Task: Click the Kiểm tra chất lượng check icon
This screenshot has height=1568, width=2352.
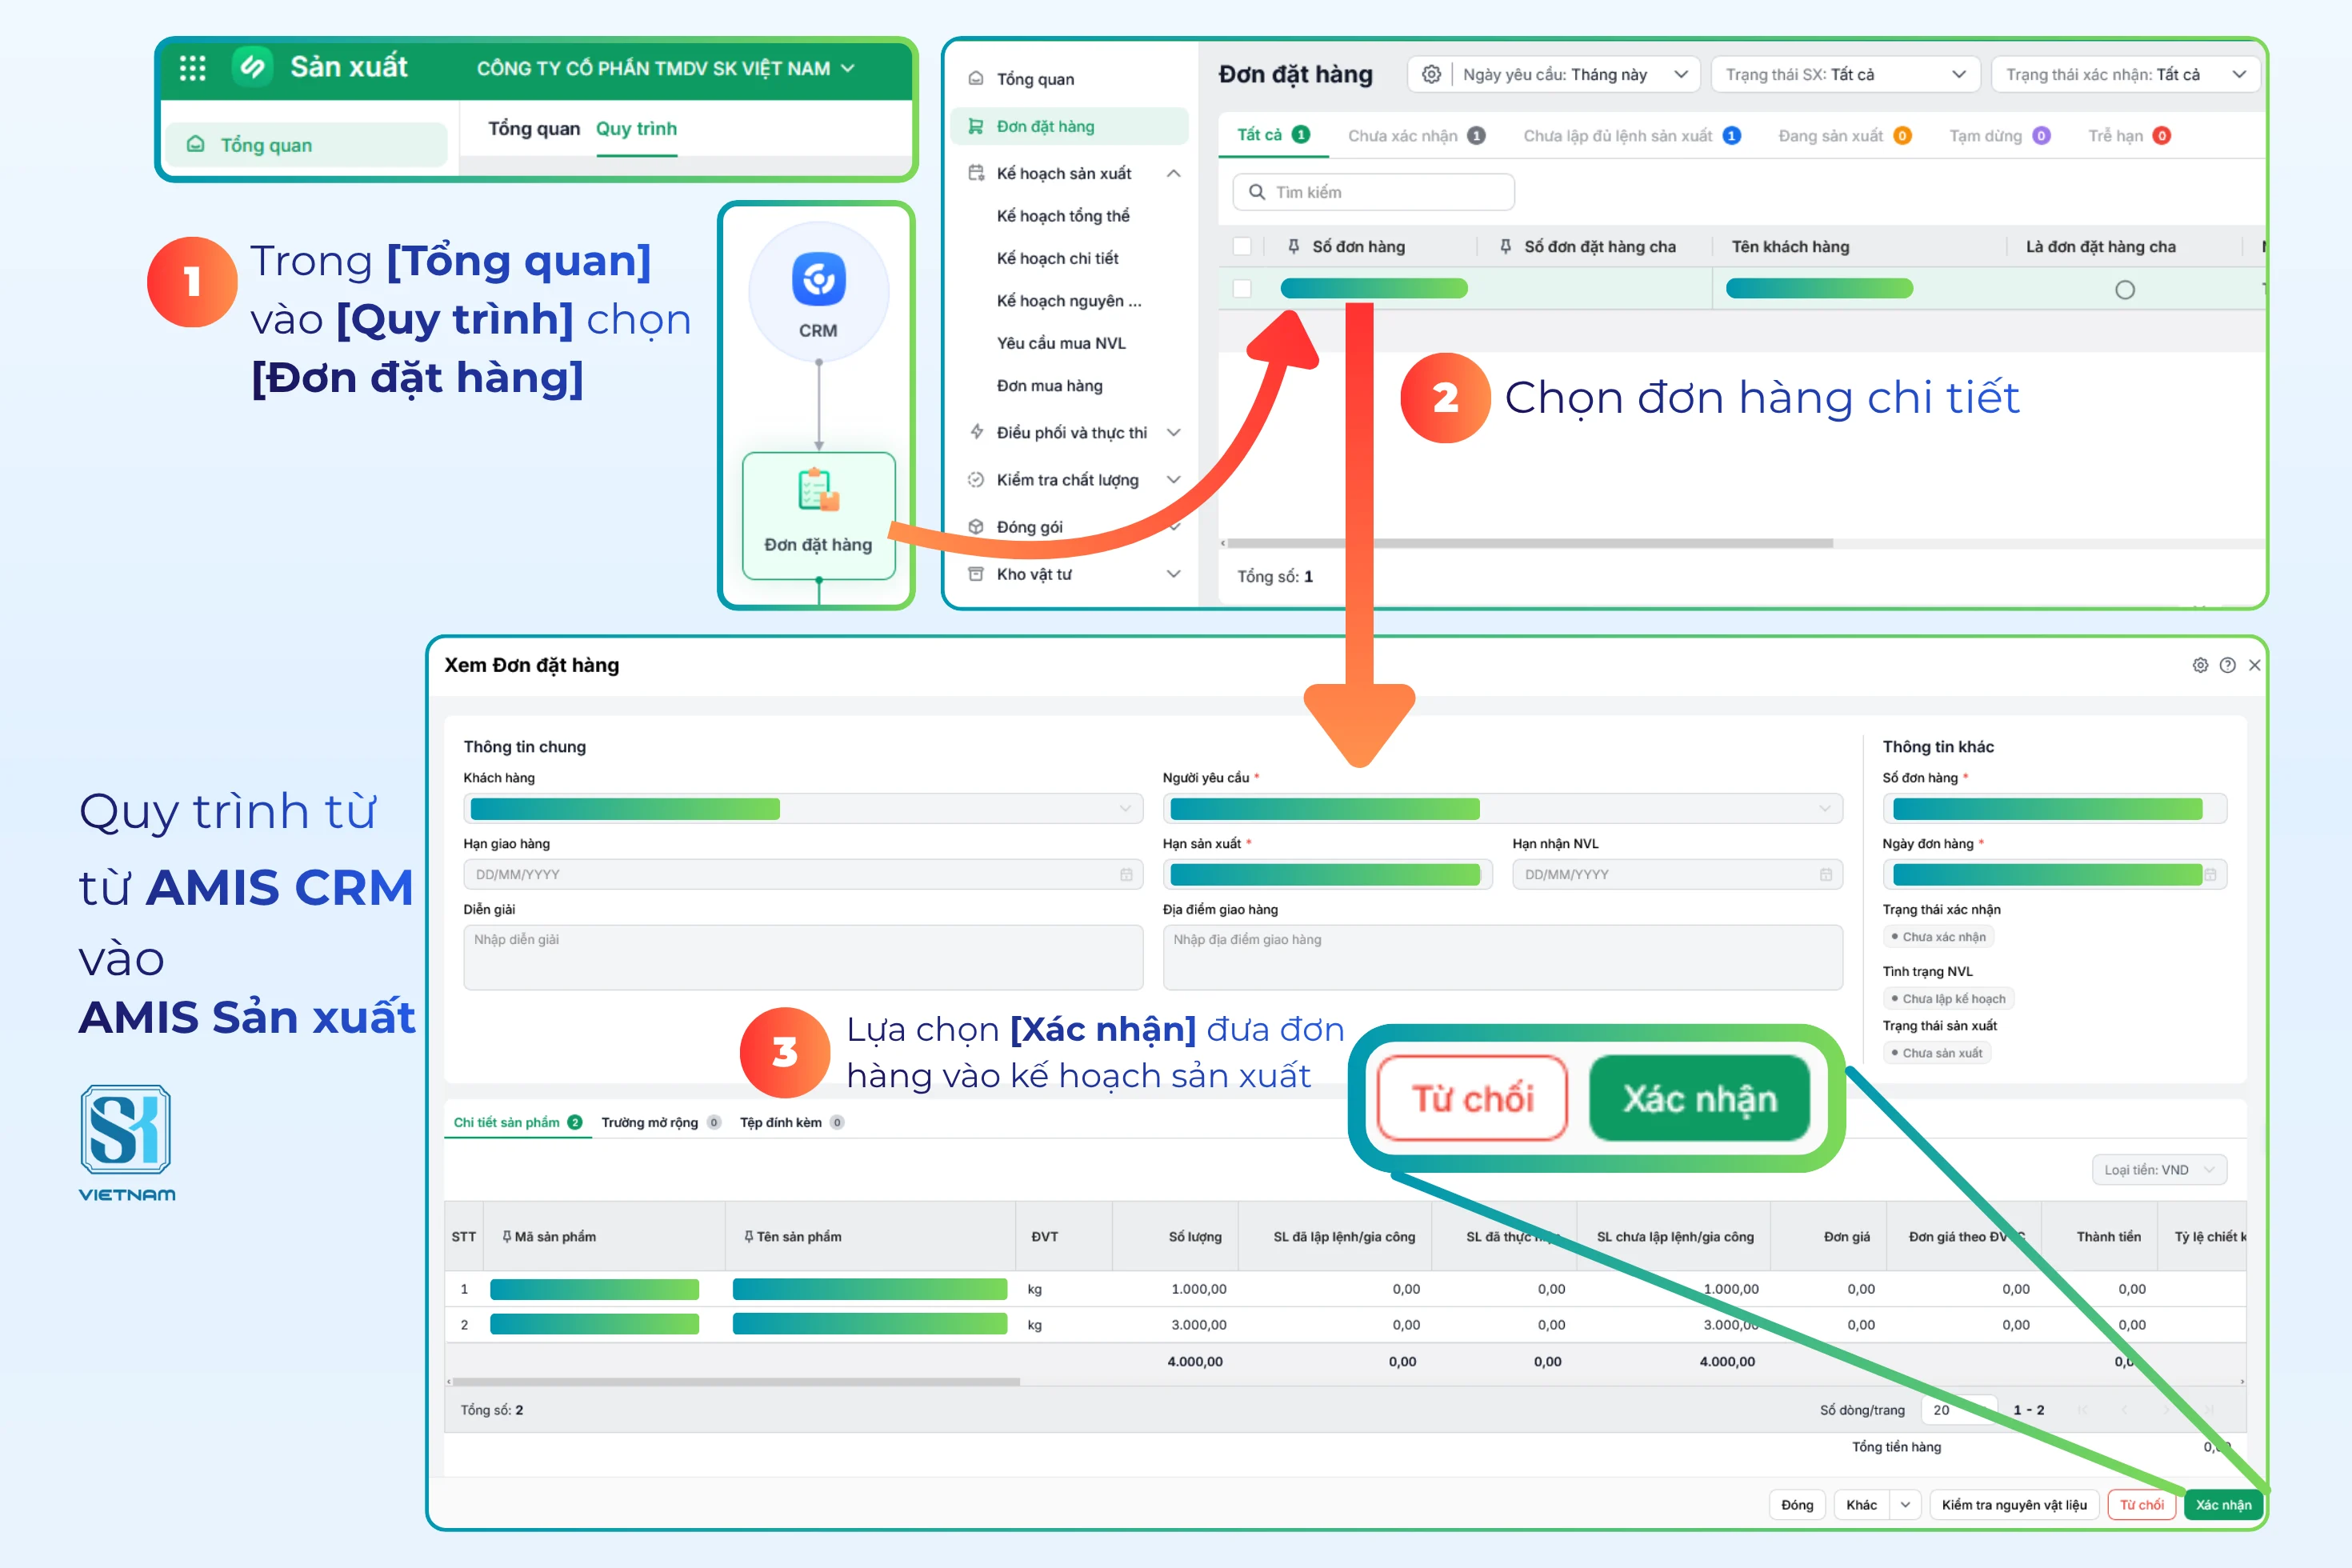Action: 976,480
